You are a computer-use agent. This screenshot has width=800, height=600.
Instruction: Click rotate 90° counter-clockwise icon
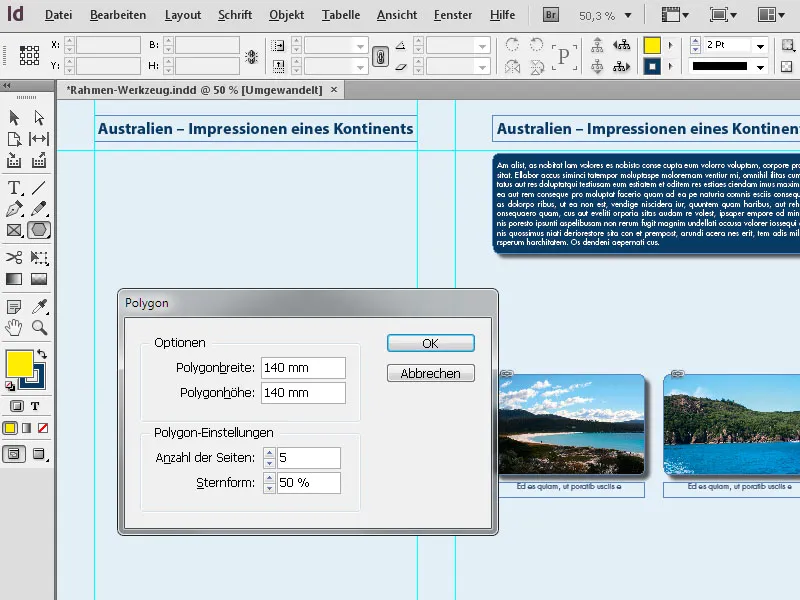[x=536, y=45]
